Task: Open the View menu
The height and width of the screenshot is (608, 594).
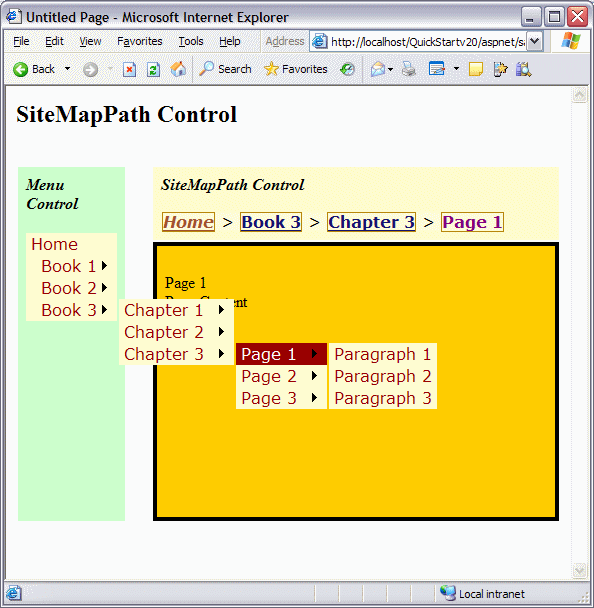Action: click(x=90, y=41)
